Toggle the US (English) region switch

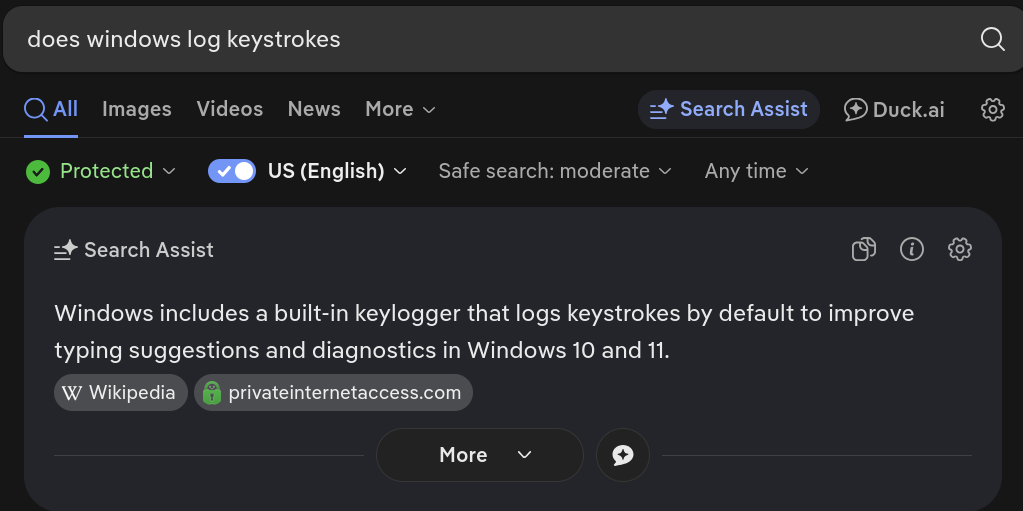click(232, 171)
